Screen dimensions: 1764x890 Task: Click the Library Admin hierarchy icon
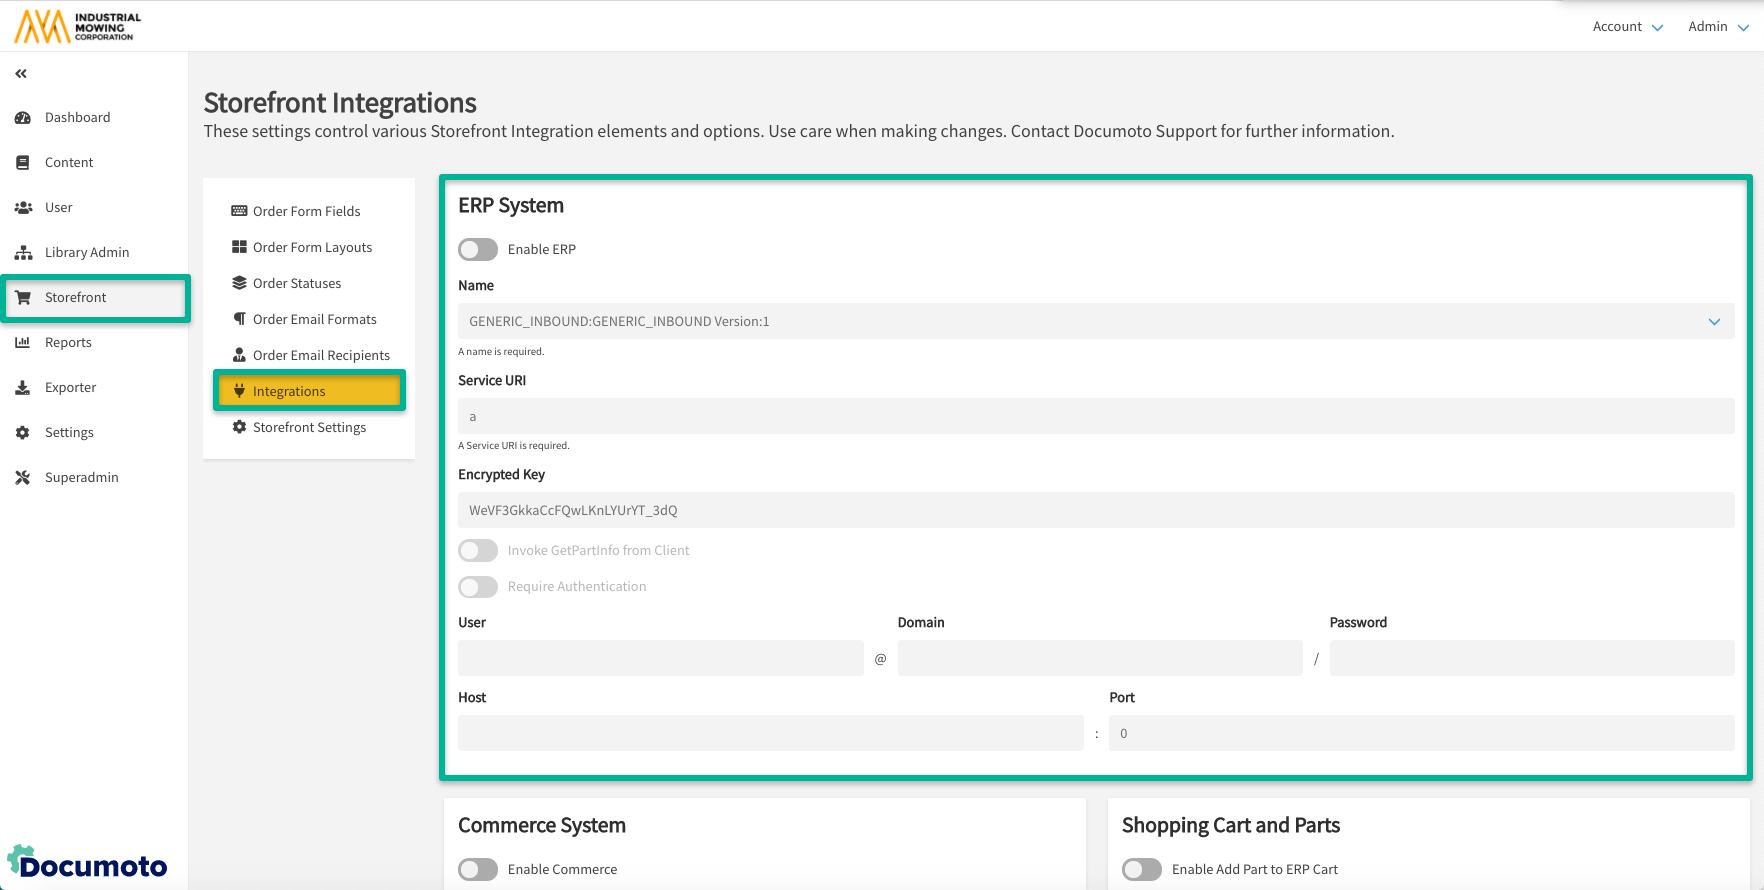click(x=23, y=253)
